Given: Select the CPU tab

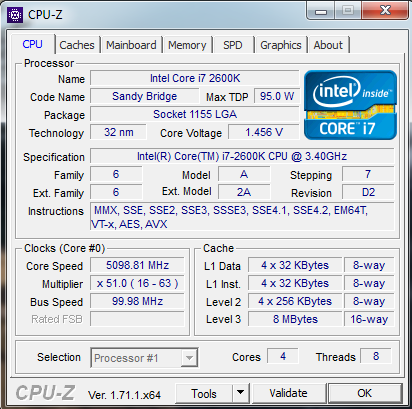Looking at the screenshot, I should click(x=33, y=44).
